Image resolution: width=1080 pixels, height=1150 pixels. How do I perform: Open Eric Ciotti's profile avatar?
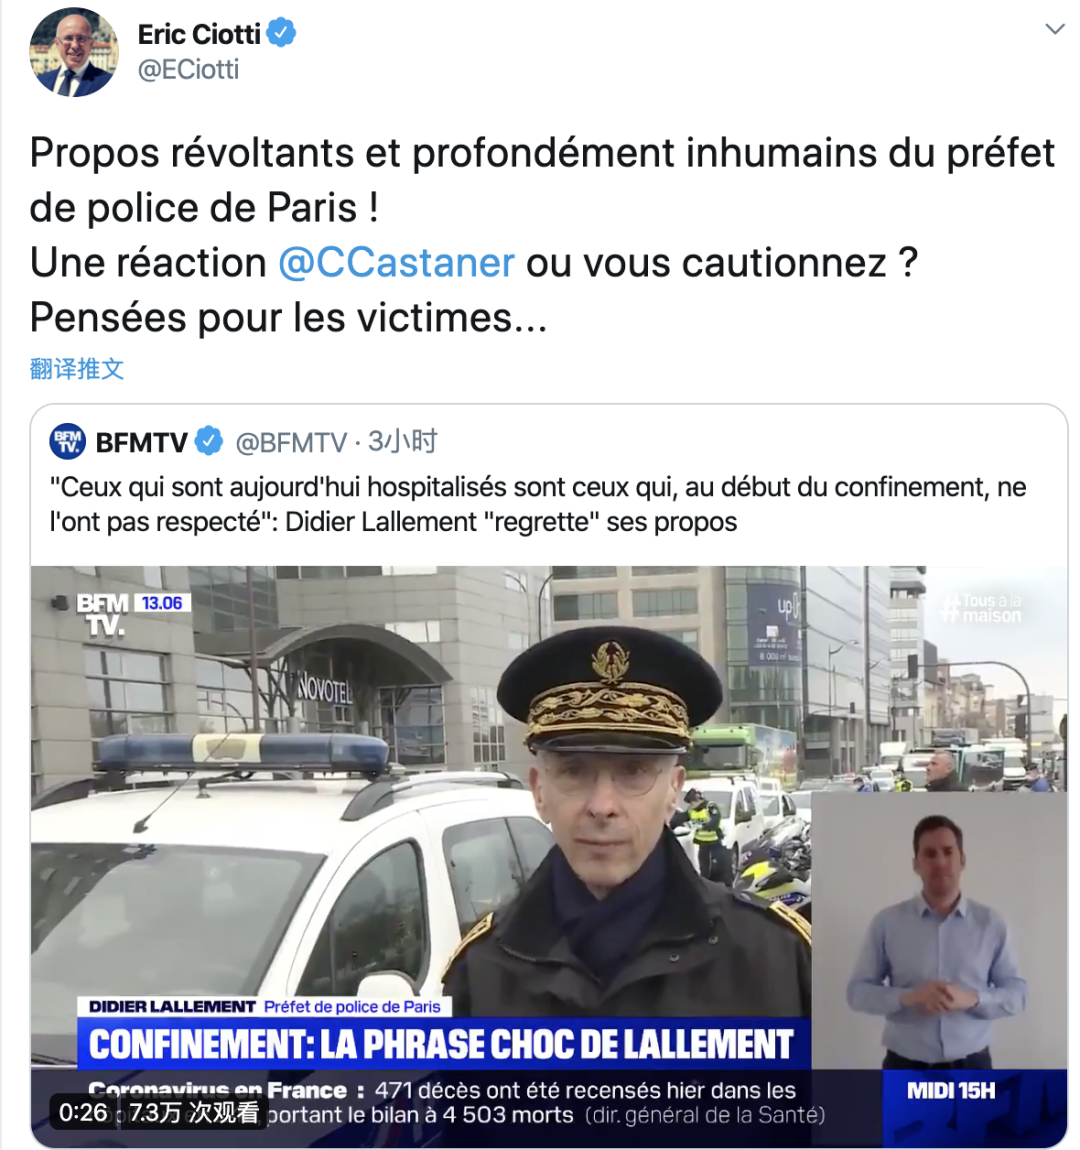click(x=73, y=52)
